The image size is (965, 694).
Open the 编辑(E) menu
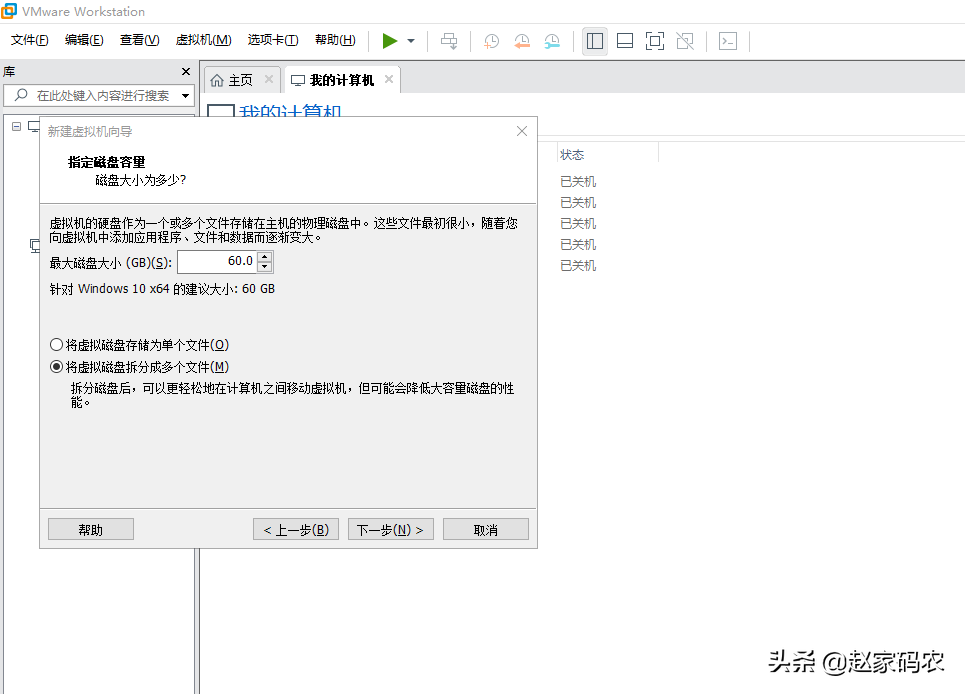point(84,40)
